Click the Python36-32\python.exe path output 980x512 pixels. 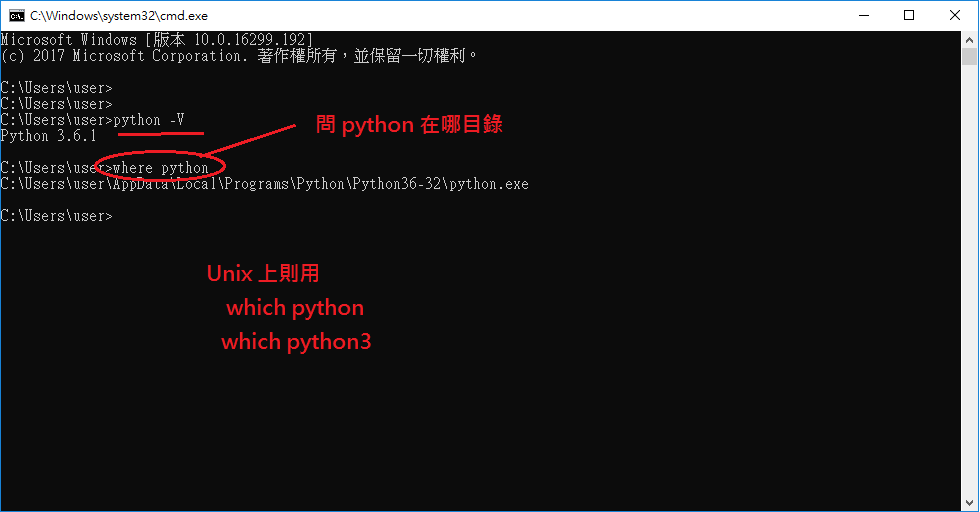pos(264,184)
